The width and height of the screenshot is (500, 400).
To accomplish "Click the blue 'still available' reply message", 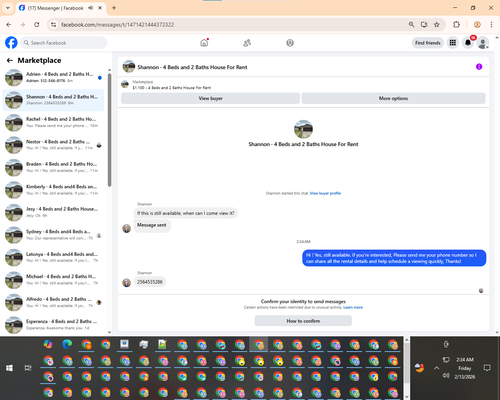I will 394,258.
